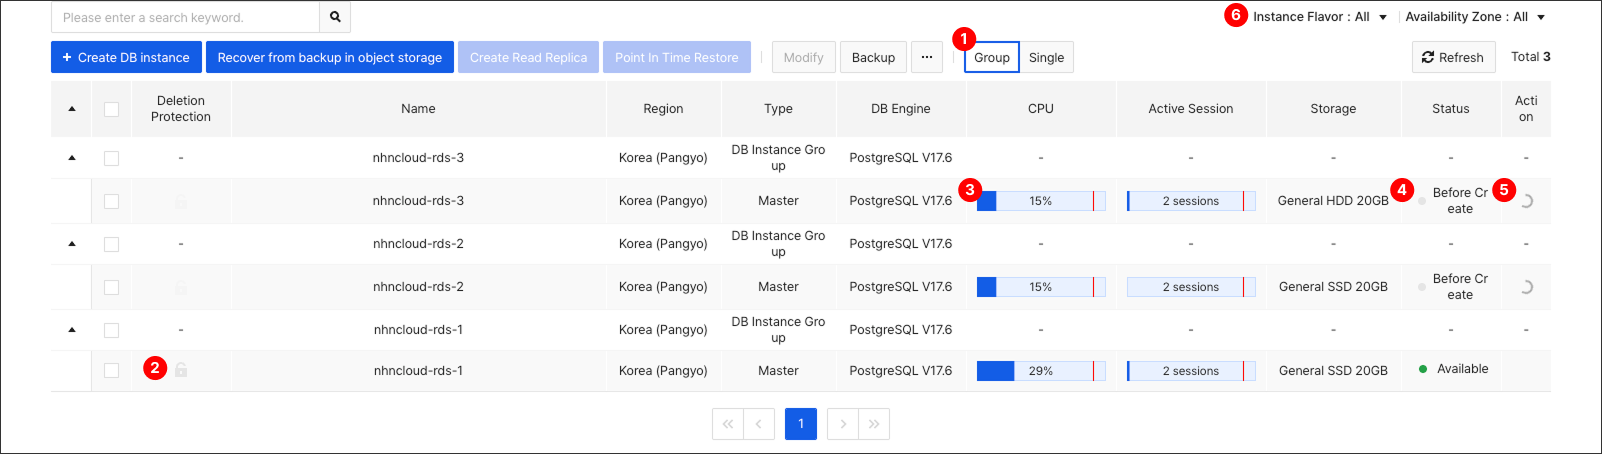Click the lock icon in nhncloud-rds-1 Master row

(x=181, y=370)
